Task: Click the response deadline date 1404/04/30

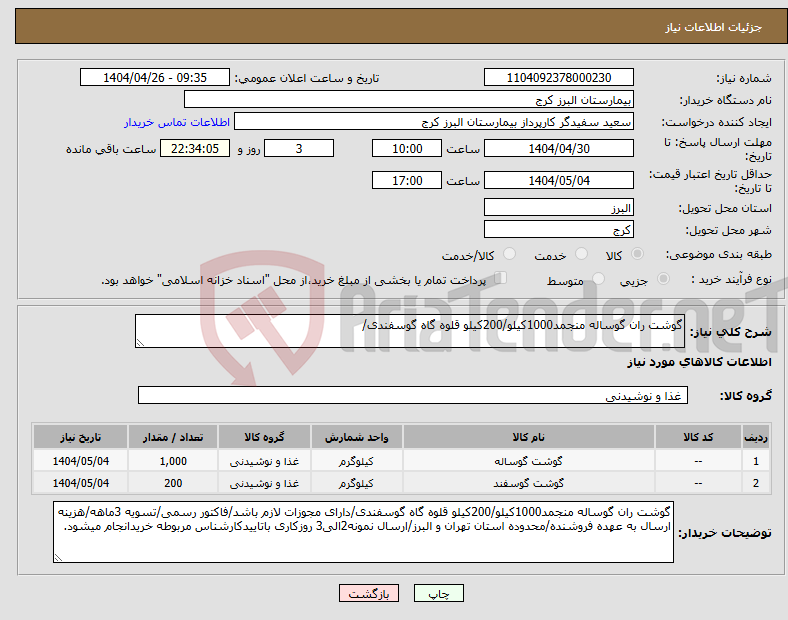Action: coord(558,148)
